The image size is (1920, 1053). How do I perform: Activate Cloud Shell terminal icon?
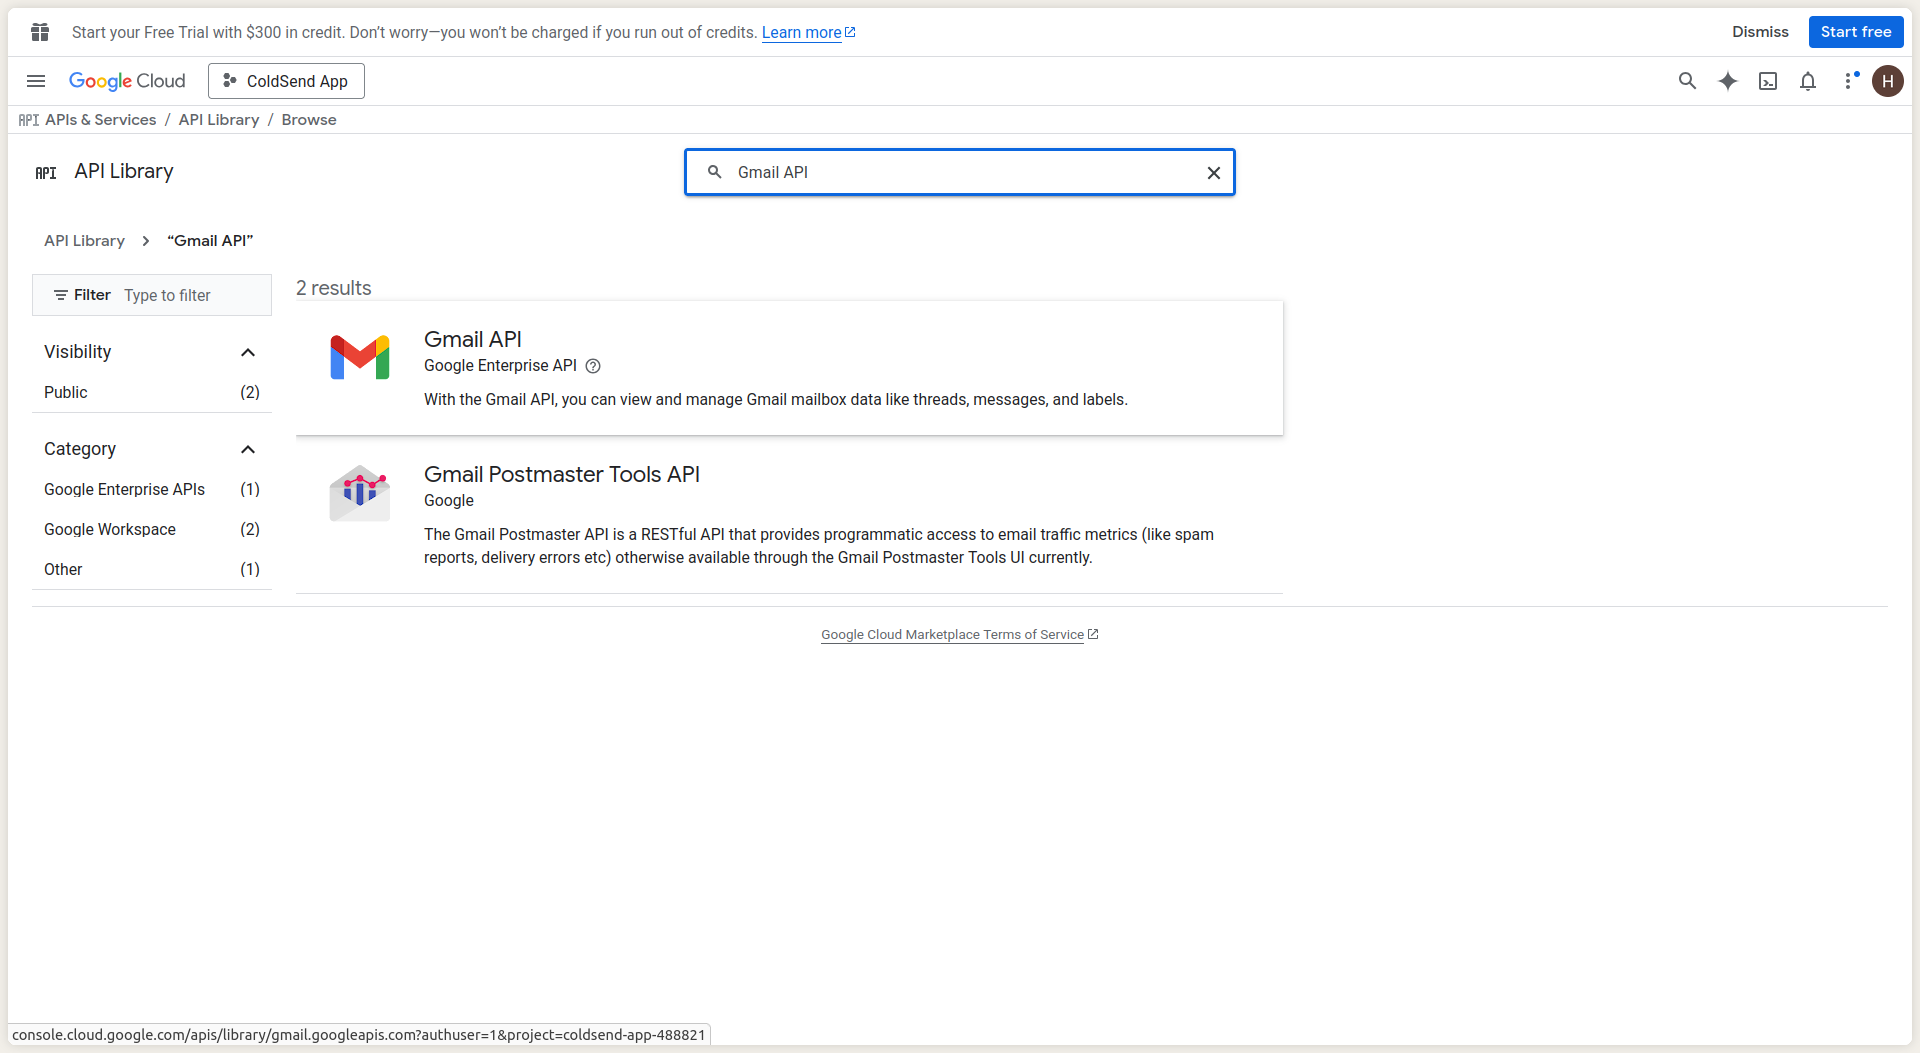(x=1767, y=81)
